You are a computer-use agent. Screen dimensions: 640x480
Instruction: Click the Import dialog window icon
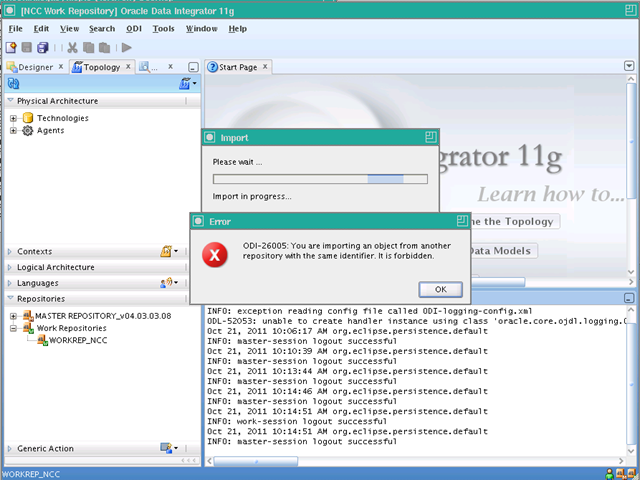(210, 138)
